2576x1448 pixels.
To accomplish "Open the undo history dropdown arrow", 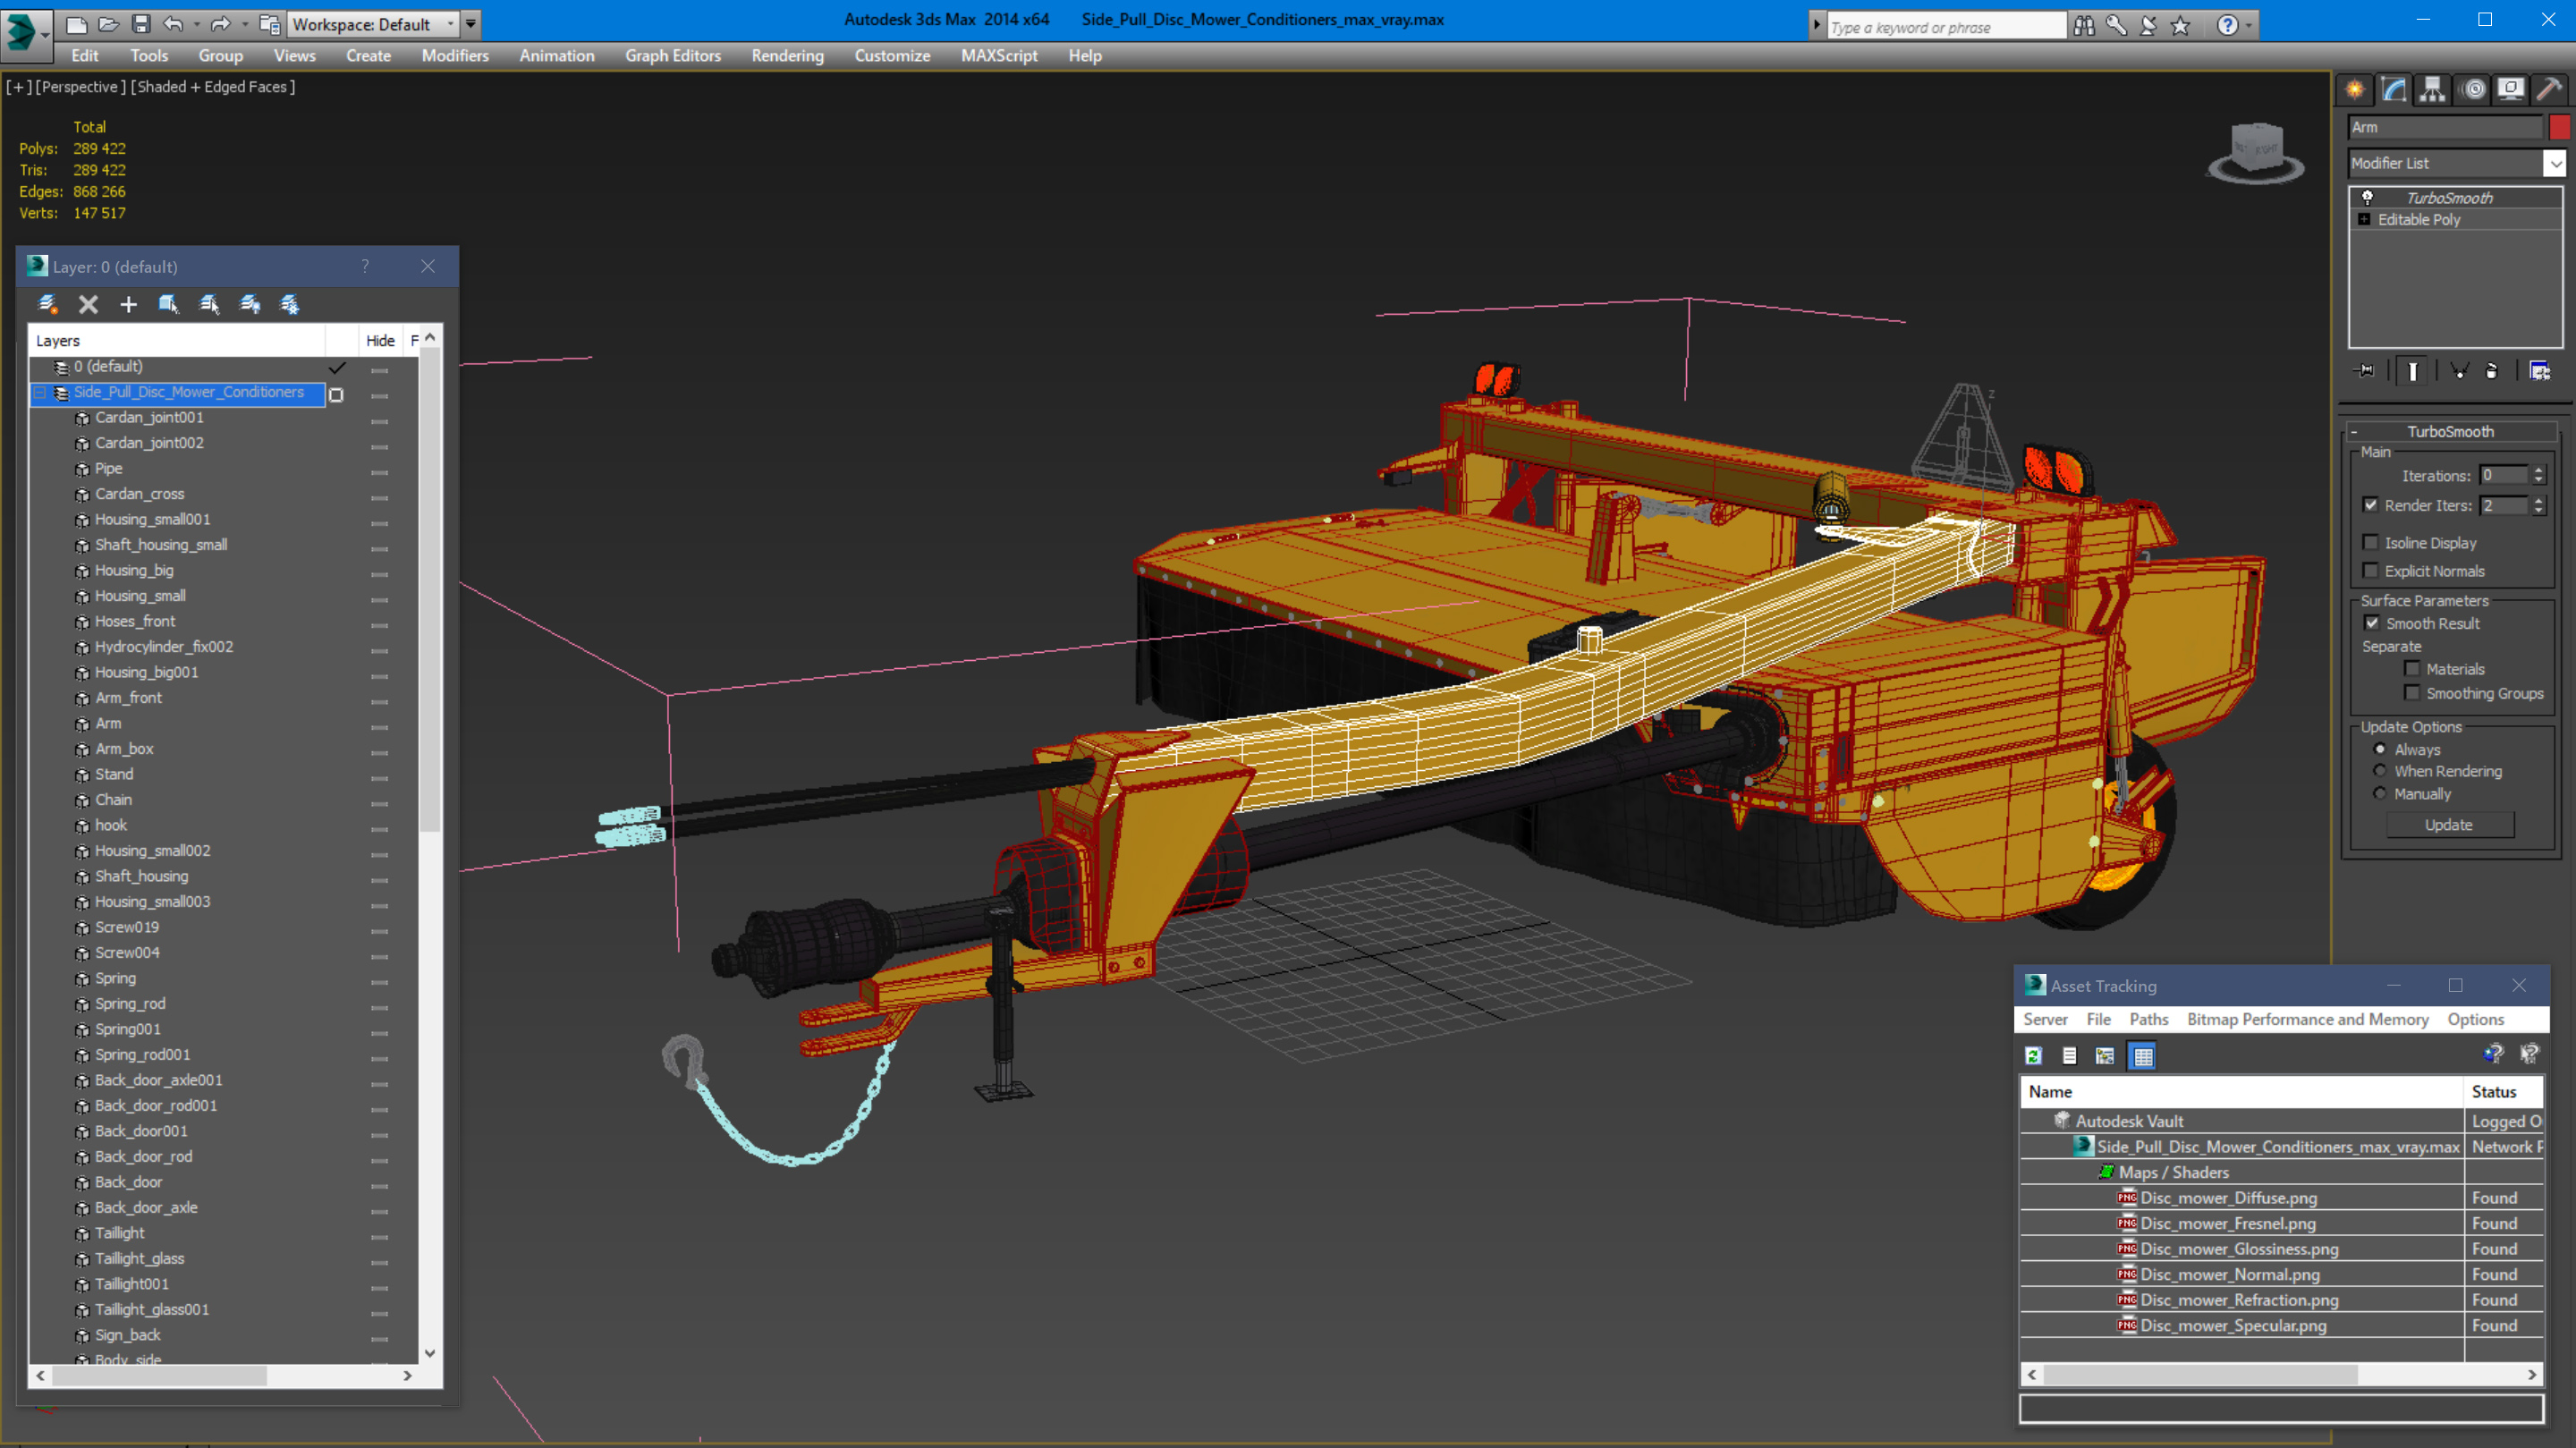I will tap(196, 24).
